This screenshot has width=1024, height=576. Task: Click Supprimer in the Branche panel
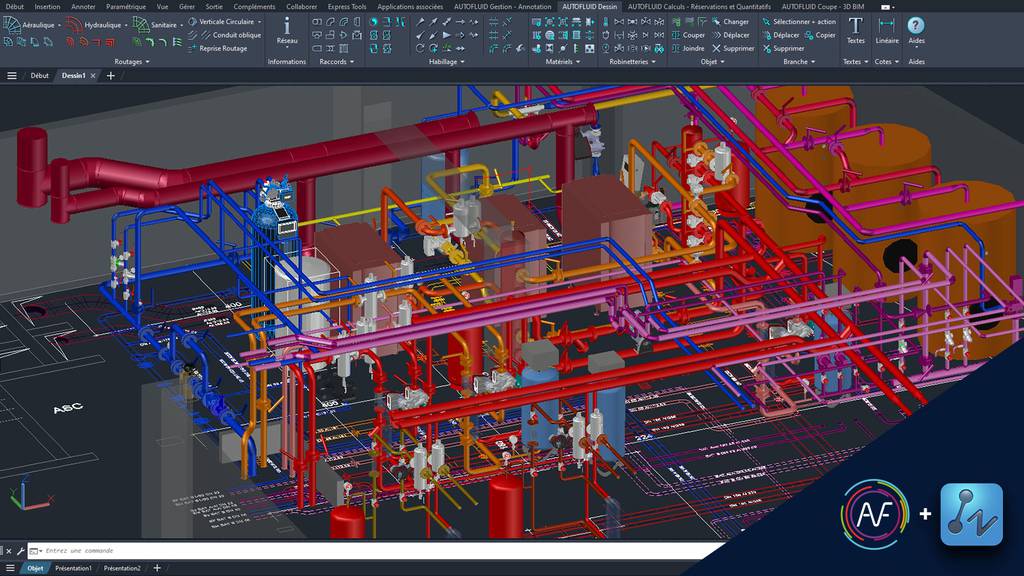click(x=783, y=48)
